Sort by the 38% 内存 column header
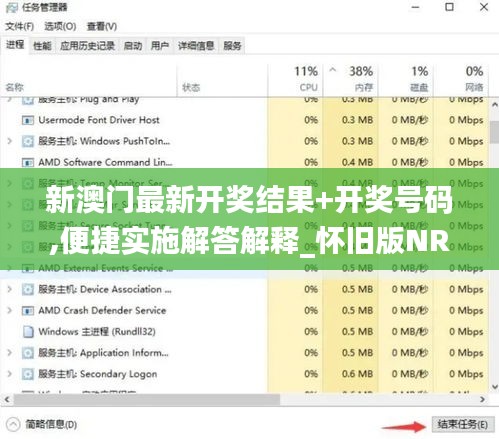The height and width of the screenshot is (439, 499). click(x=350, y=80)
